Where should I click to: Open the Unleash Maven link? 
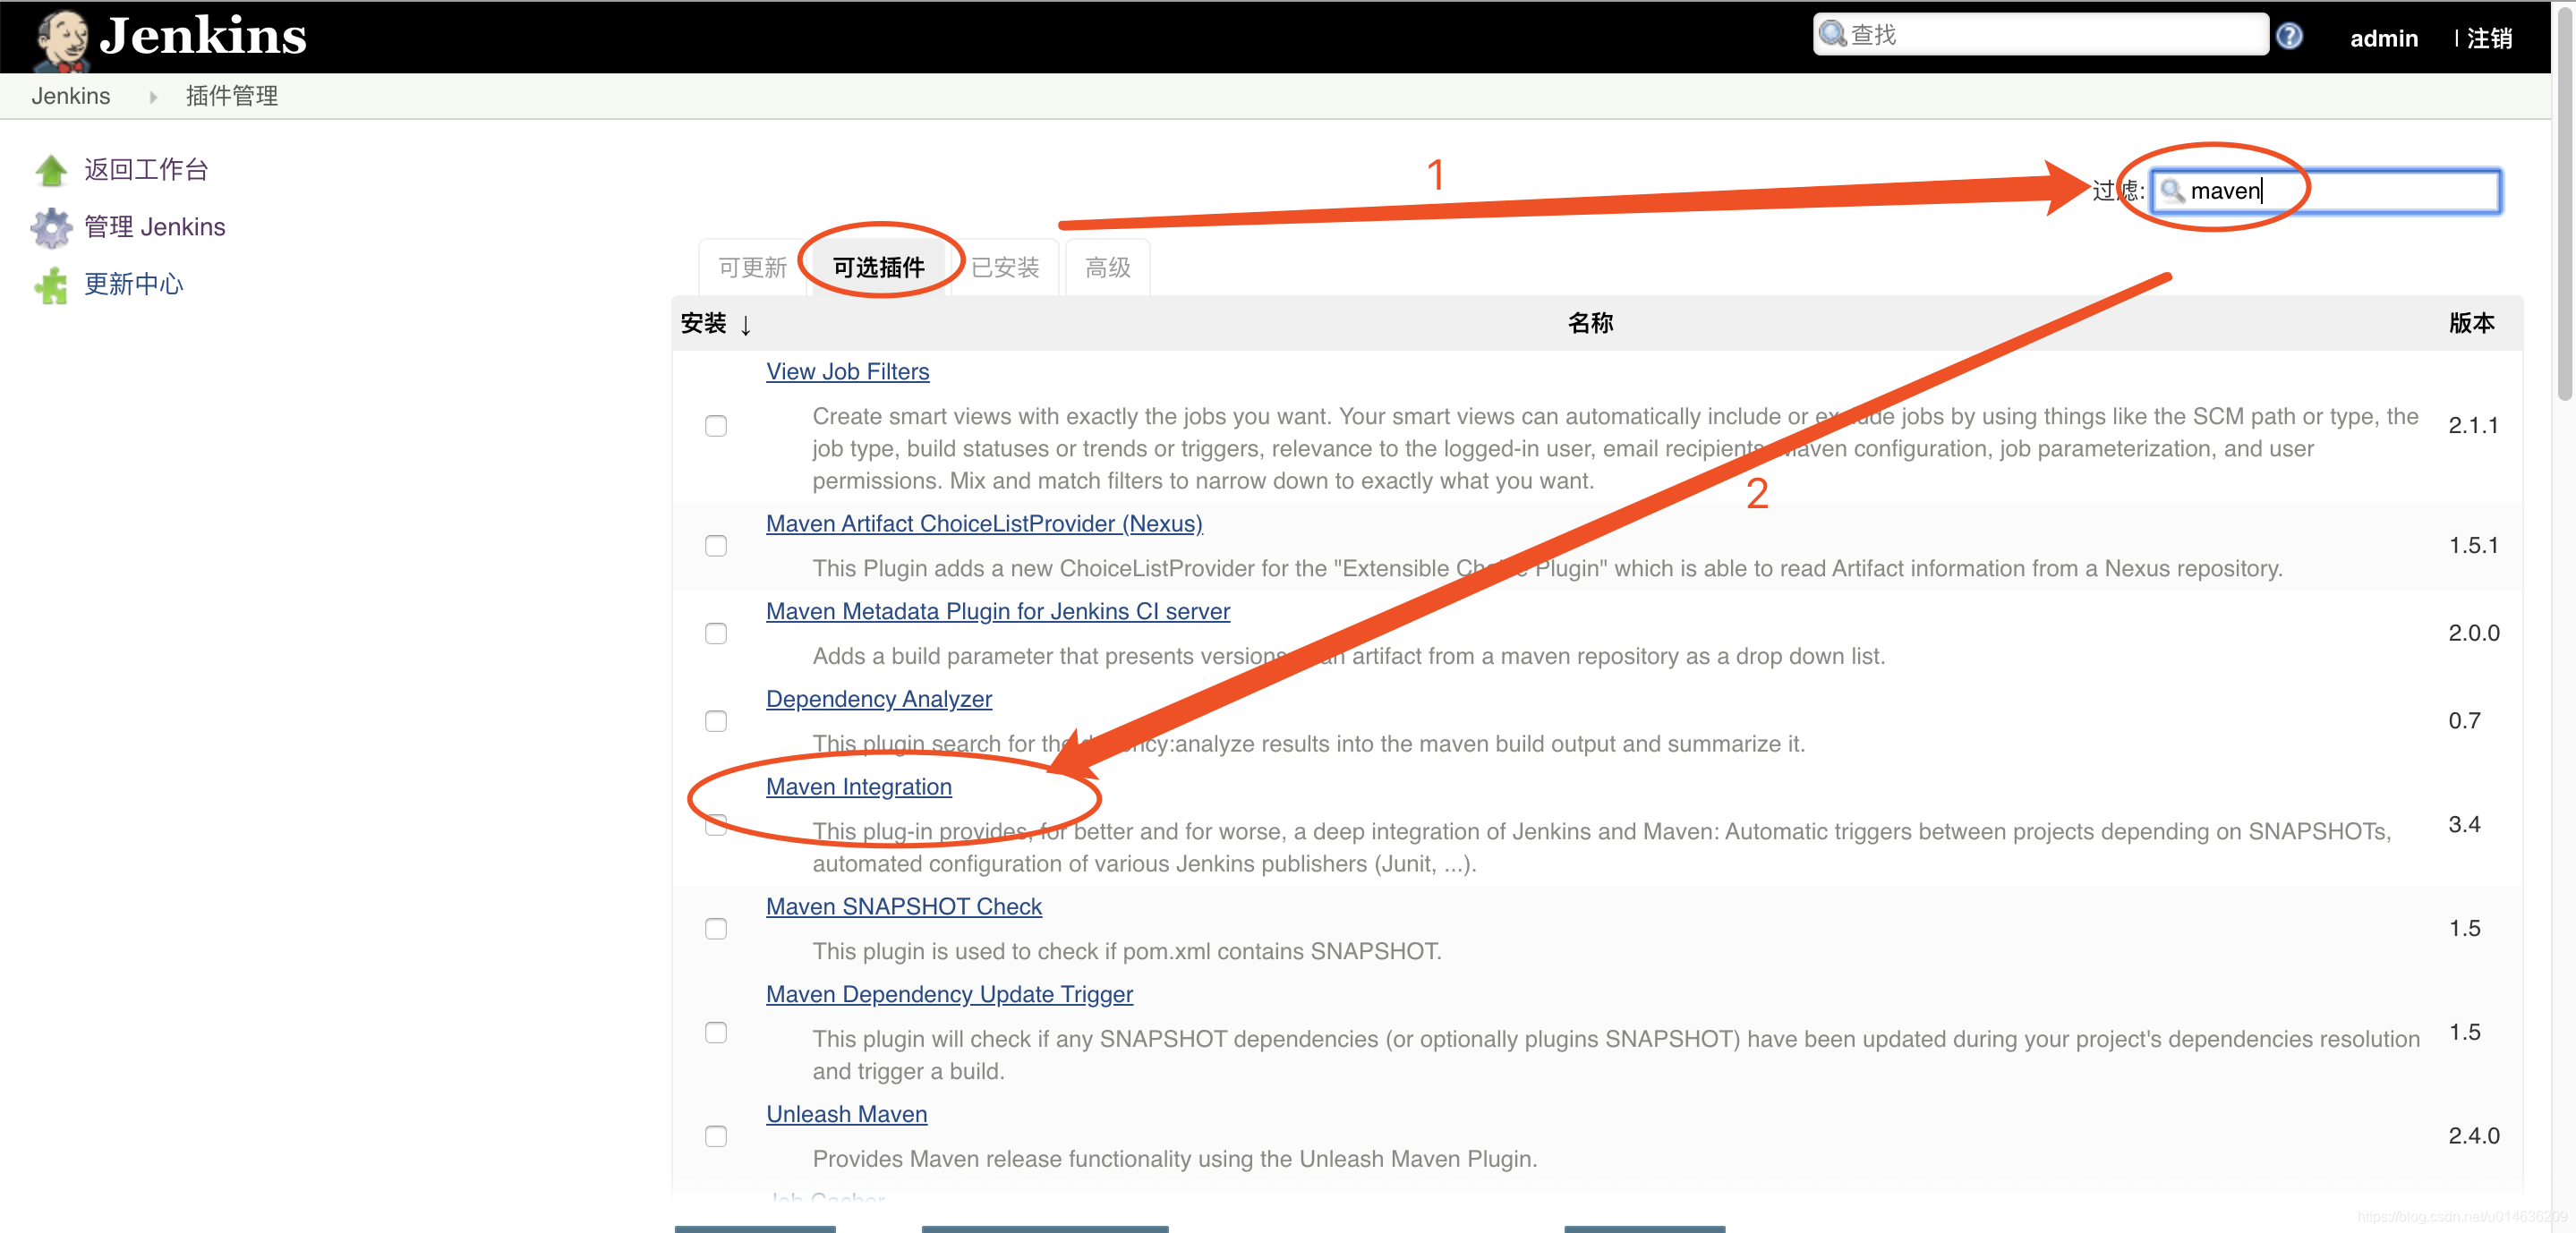coord(847,1115)
